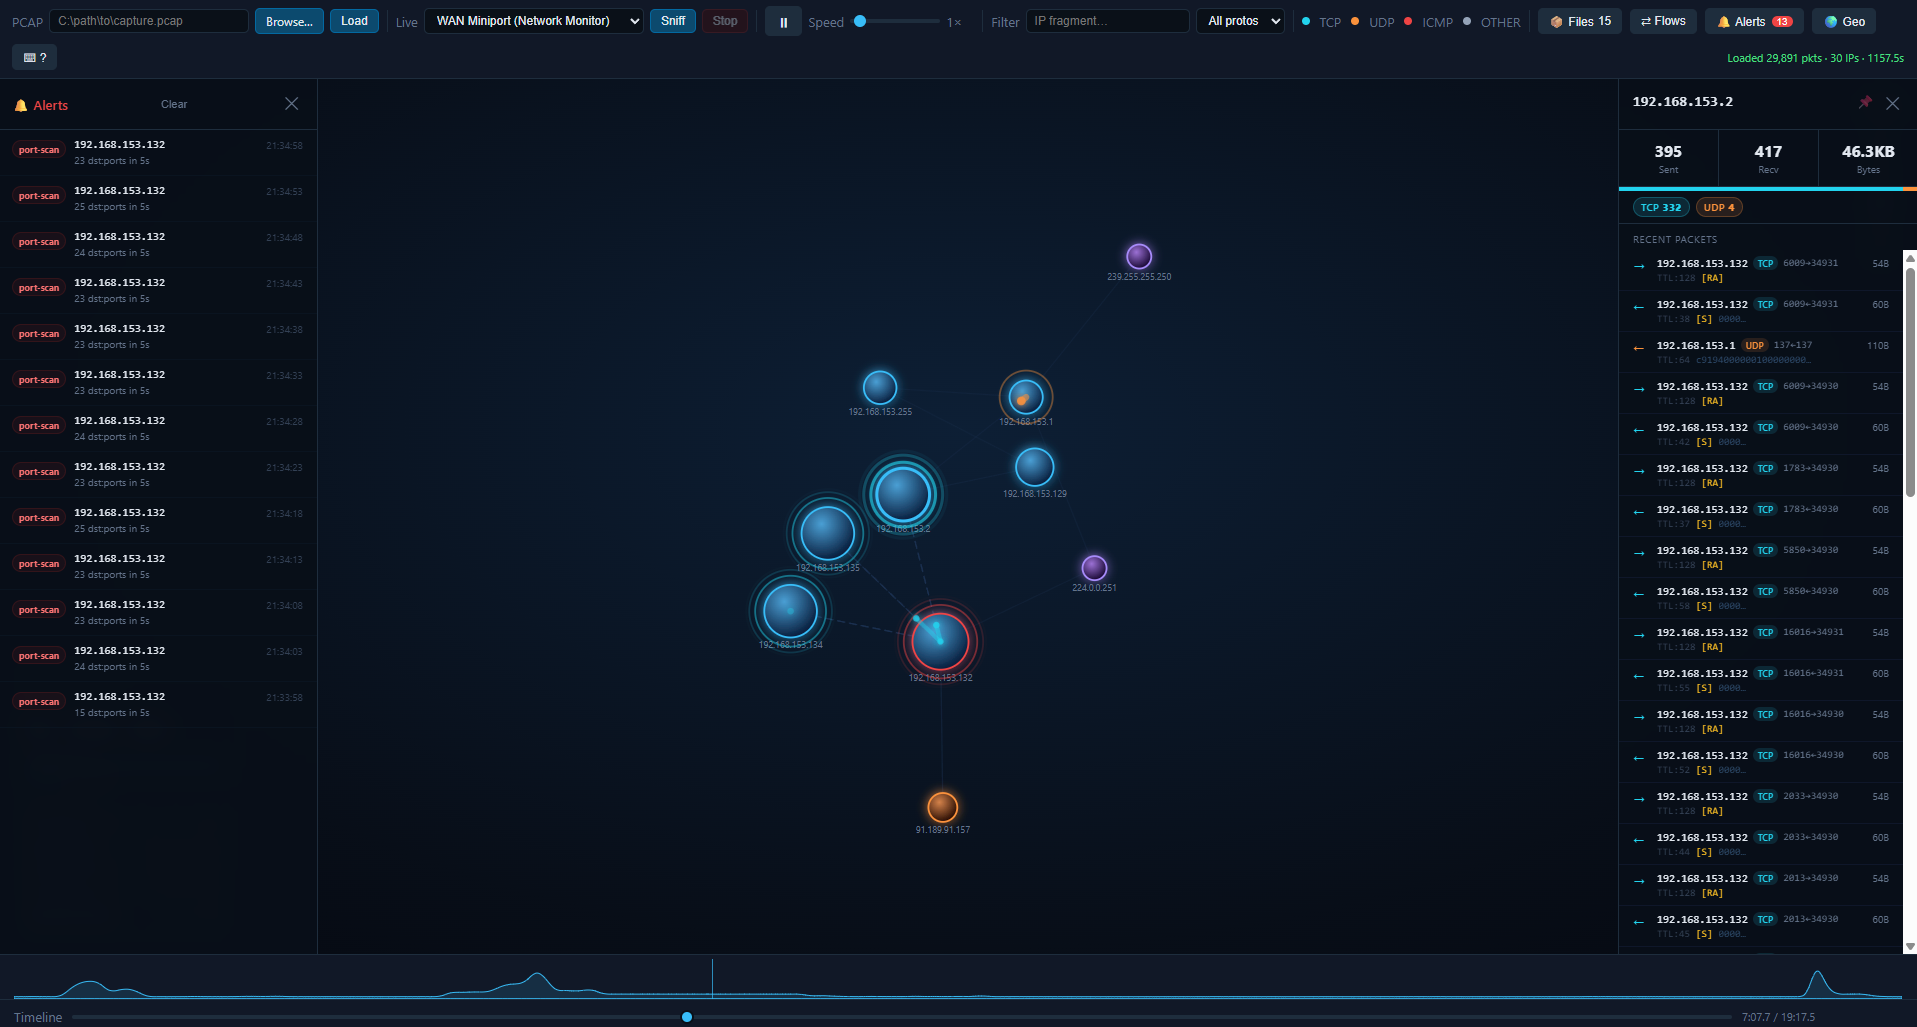Screen dimensions: 1917x1027
Task: Adjust the playback Speed slider
Action: pos(895,21)
